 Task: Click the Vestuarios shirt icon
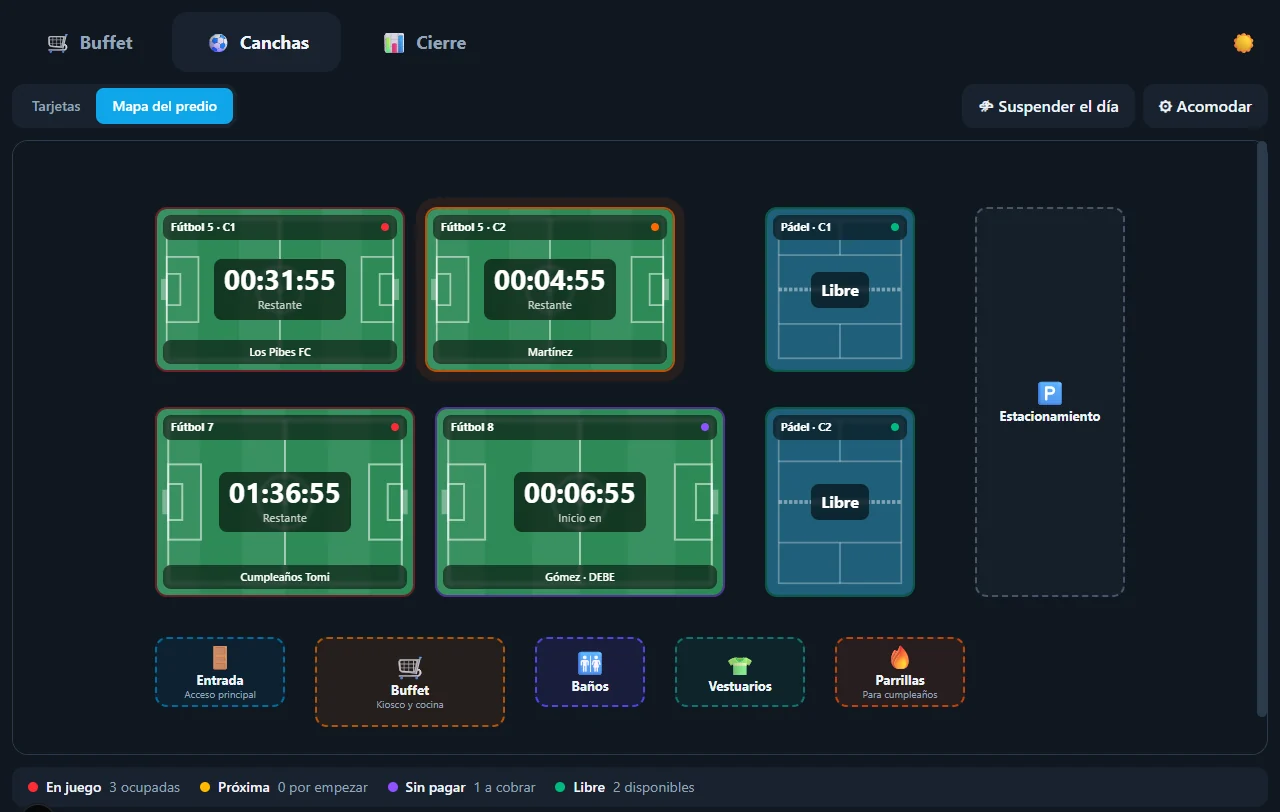coord(740,665)
